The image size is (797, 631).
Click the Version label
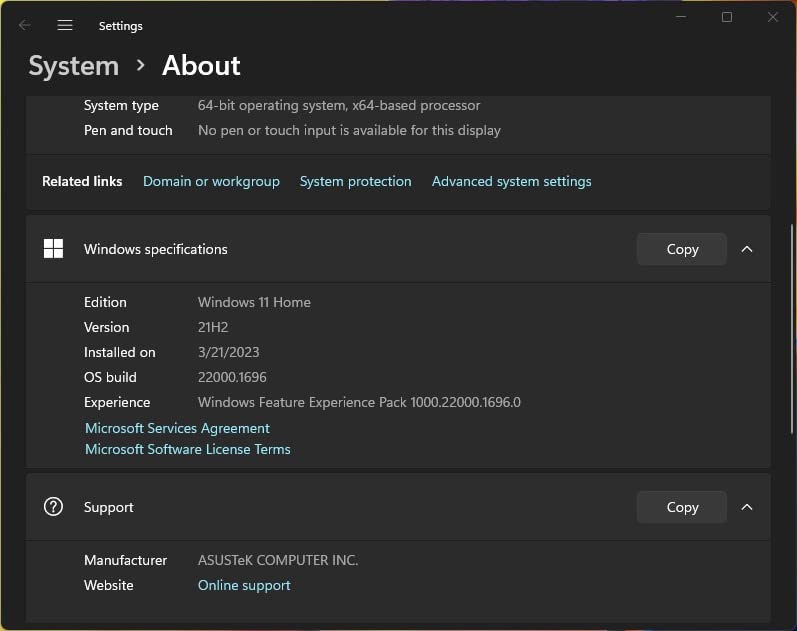pos(106,327)
